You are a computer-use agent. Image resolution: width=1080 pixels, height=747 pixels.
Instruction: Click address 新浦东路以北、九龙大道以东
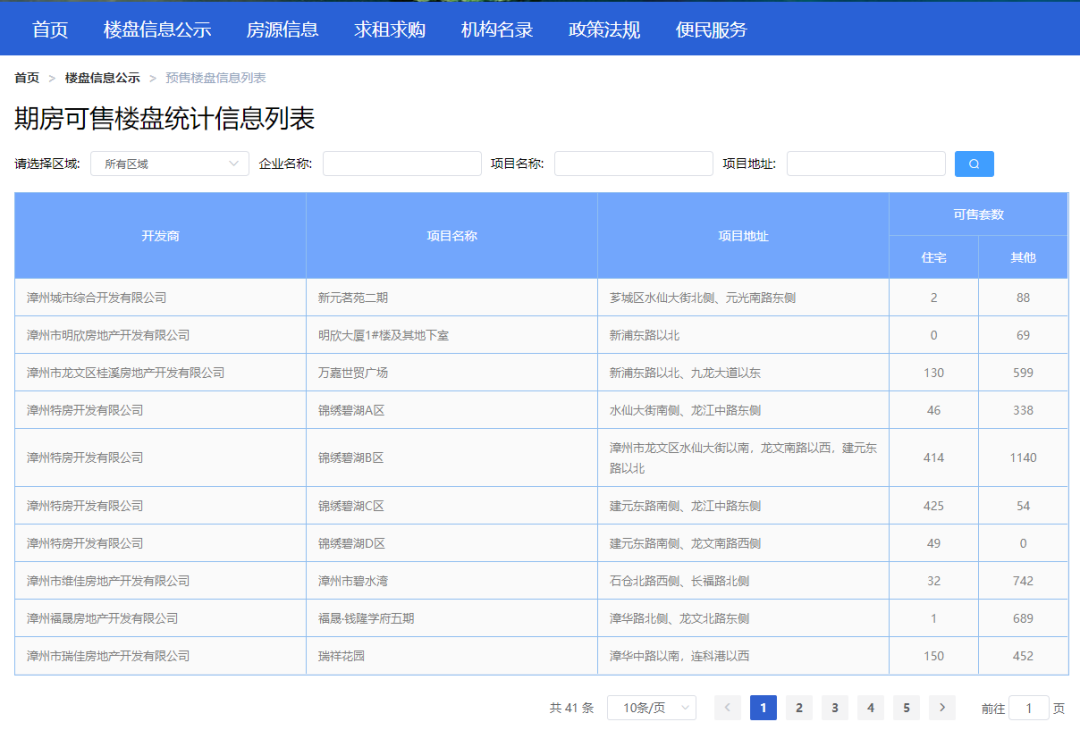[x=685, y=372]
